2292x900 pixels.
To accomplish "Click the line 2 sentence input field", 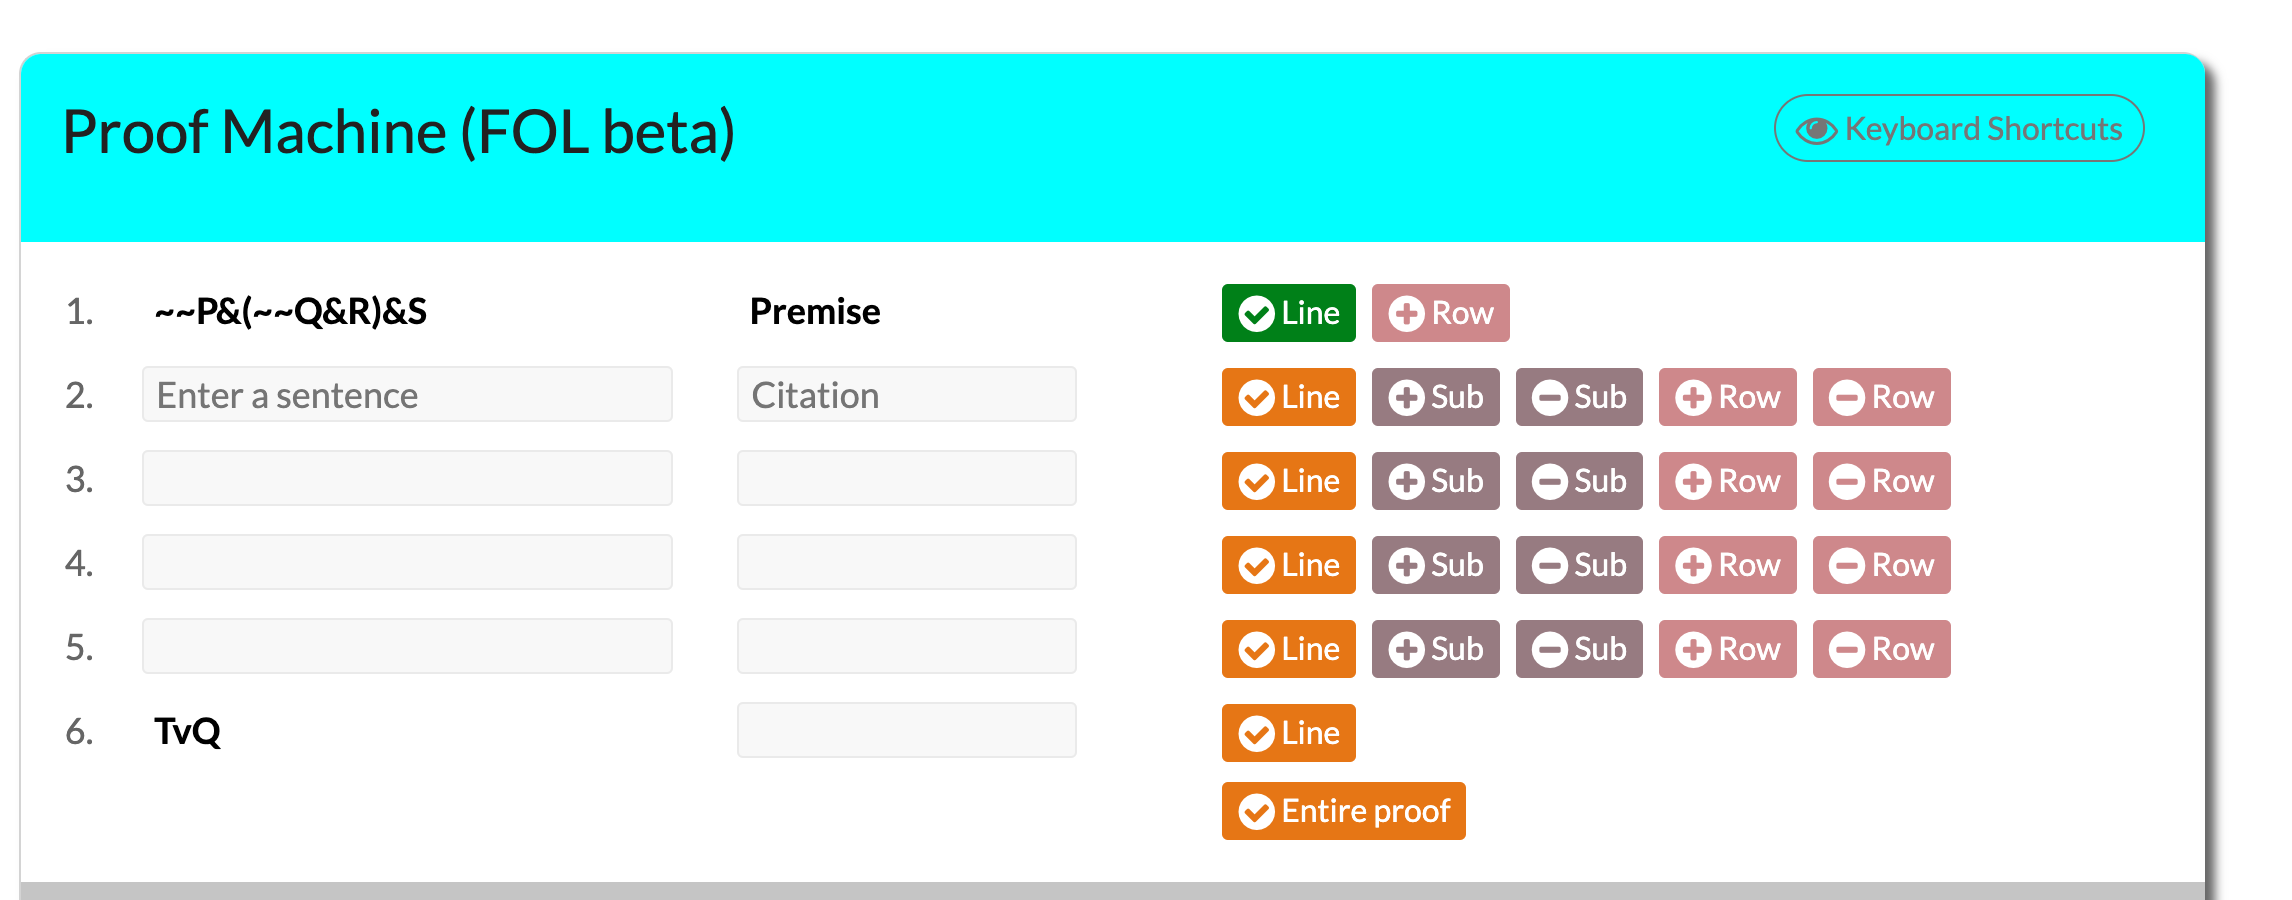I will click(407, 395).
